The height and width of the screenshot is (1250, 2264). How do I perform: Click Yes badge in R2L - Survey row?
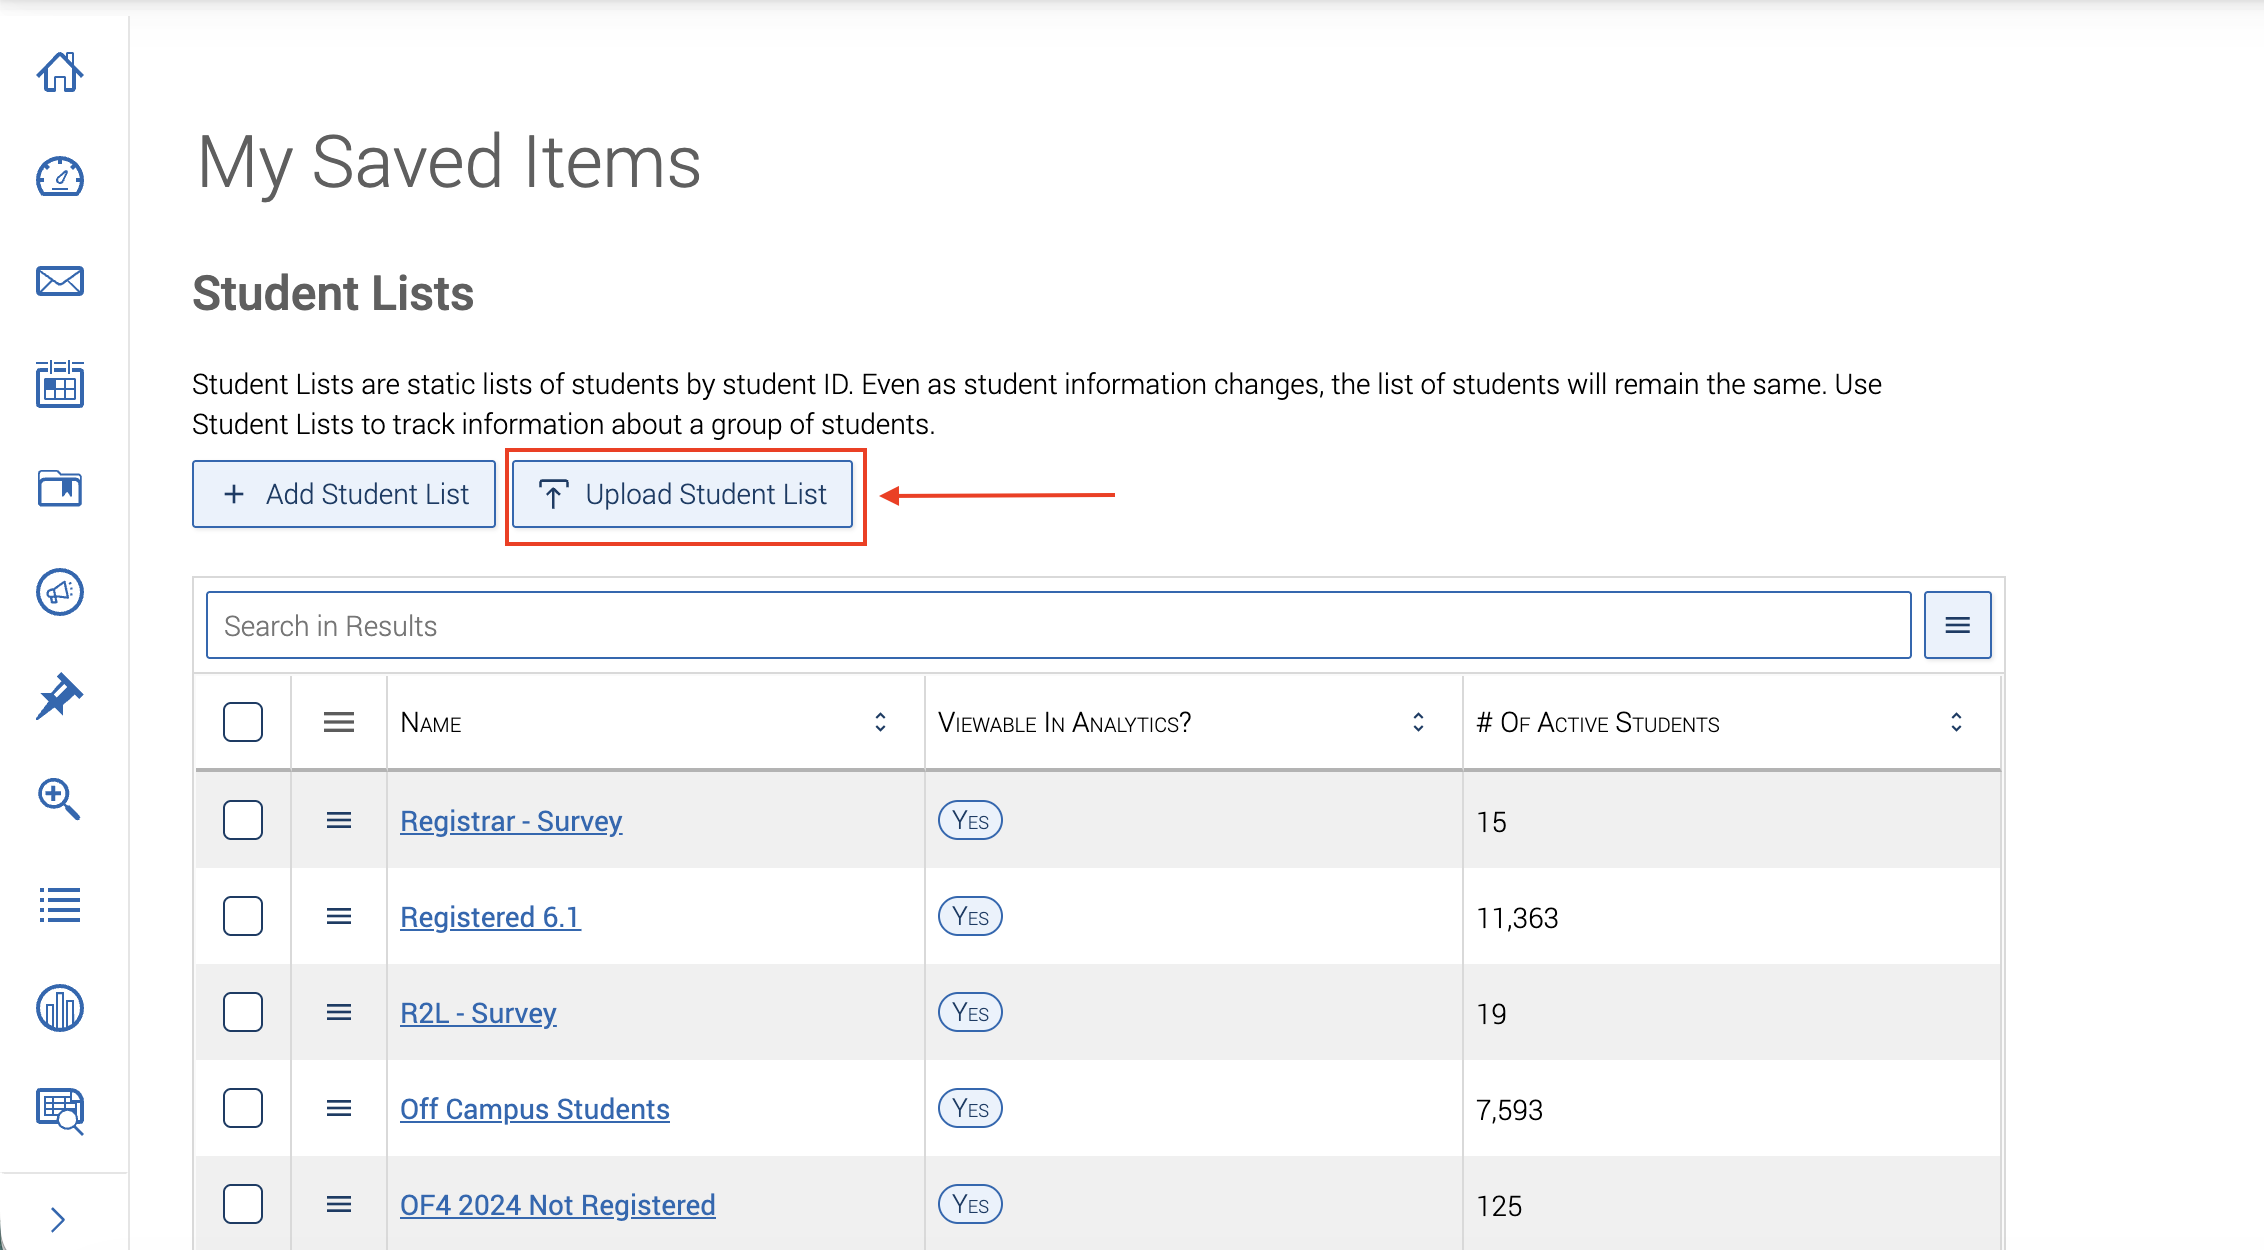click(x=970, y=1012)
